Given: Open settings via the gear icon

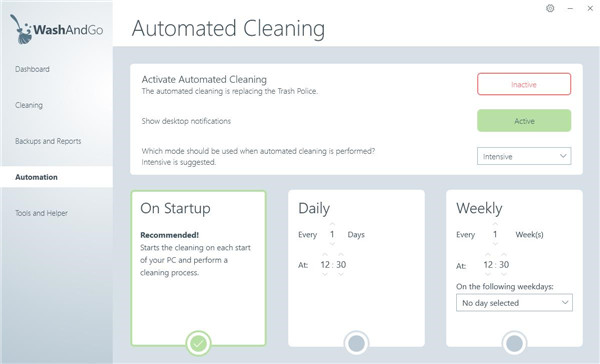Looking at the screenshot, I should click(x=550, y=8).
